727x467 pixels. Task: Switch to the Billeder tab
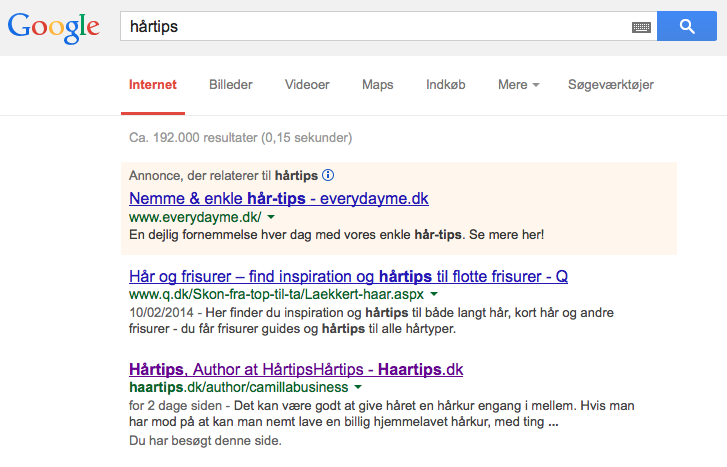[x=230, y=85]
